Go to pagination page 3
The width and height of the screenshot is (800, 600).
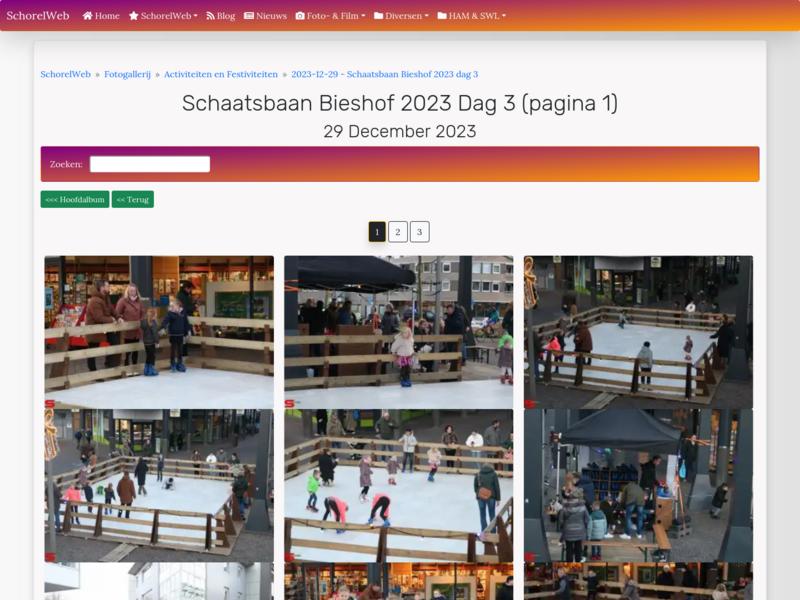[419, 232]
